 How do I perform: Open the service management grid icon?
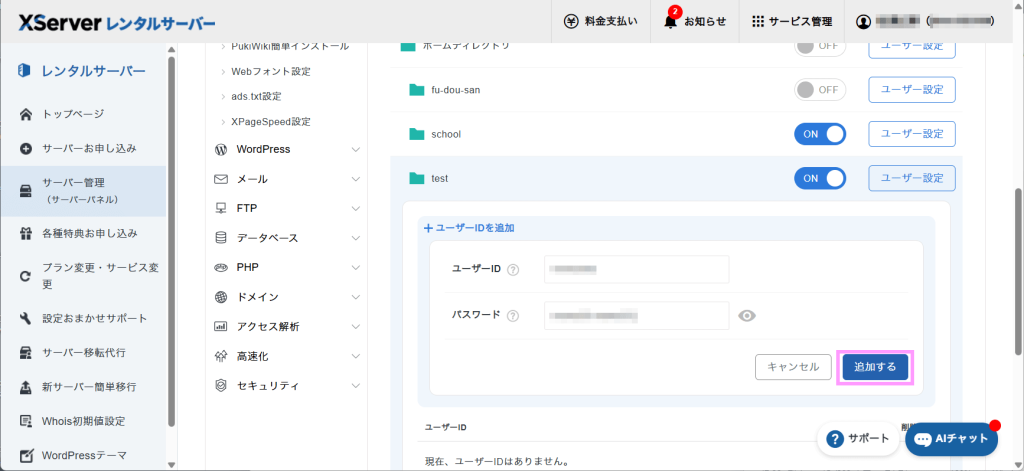[x=758, y=21]
